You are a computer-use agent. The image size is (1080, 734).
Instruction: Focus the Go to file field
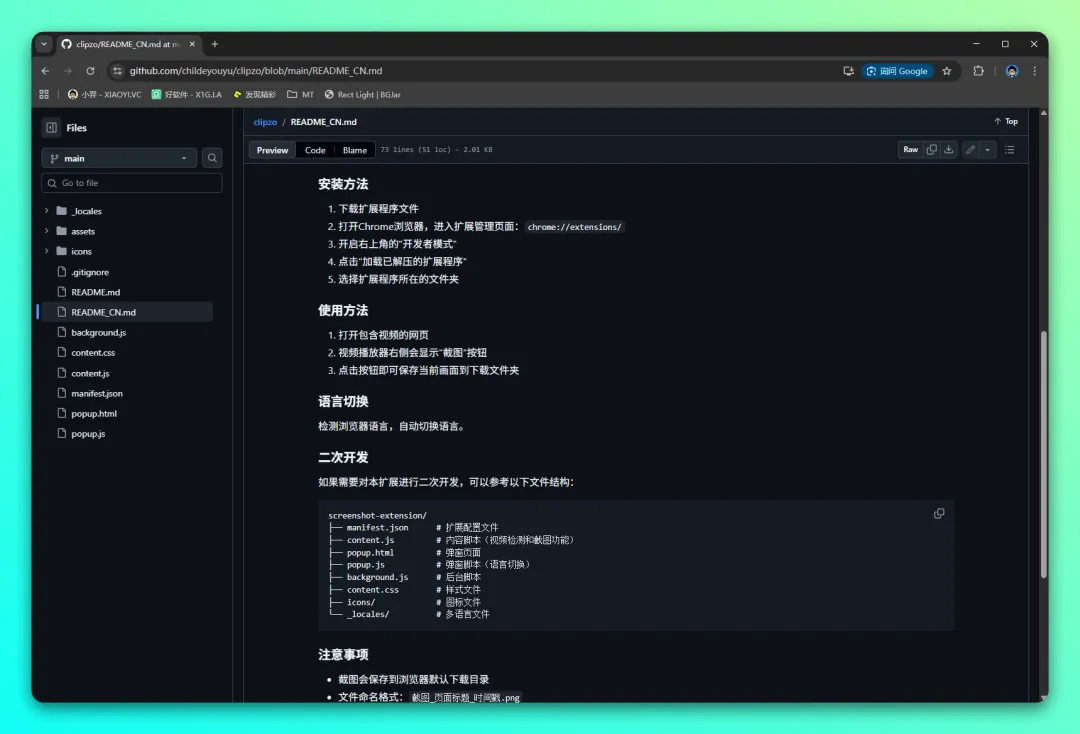point(132,183)
